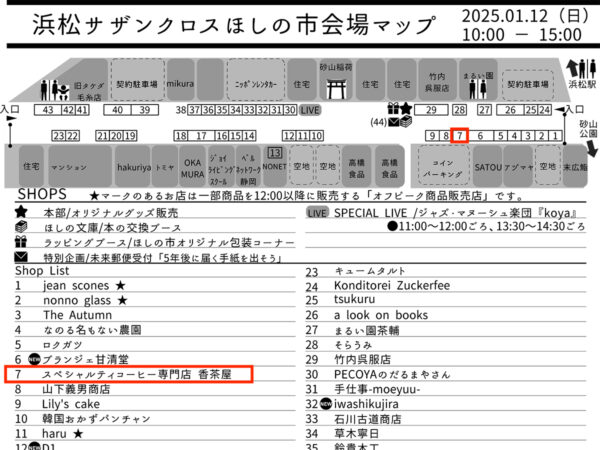This screenshot has width=600, height=450.
Task: Click the restroom icon above 浜松駅 label
Action: [587, 69]
